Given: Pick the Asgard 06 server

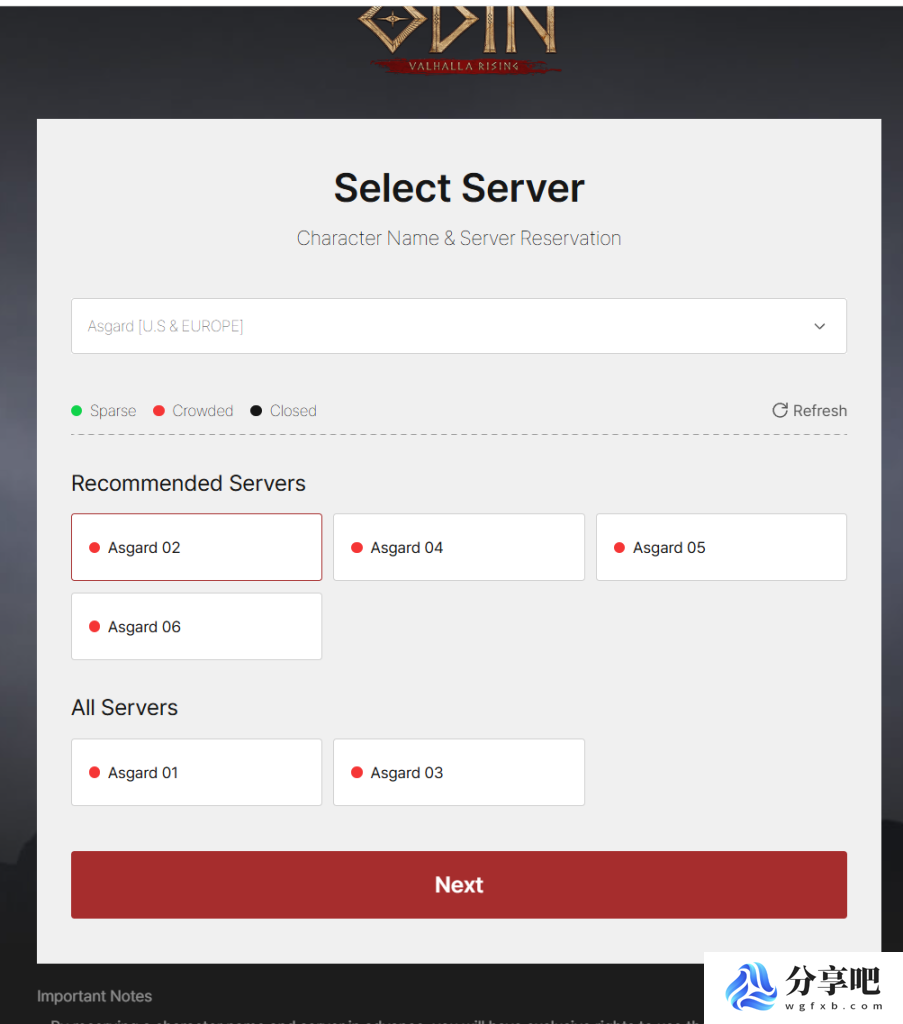Looking at the screenshot, I should click(197, 626).
